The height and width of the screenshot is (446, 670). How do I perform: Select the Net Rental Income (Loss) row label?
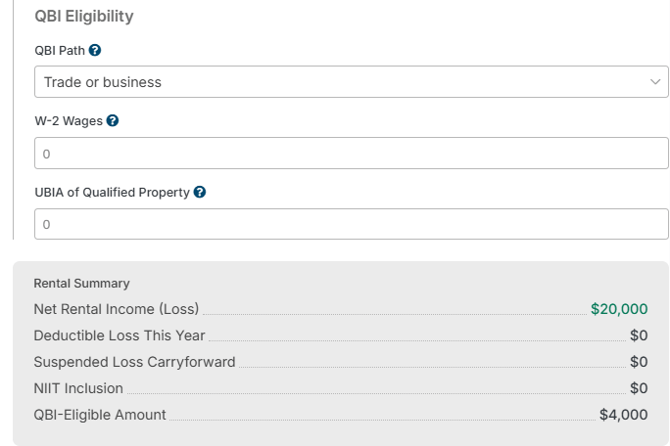coord(116,309)
